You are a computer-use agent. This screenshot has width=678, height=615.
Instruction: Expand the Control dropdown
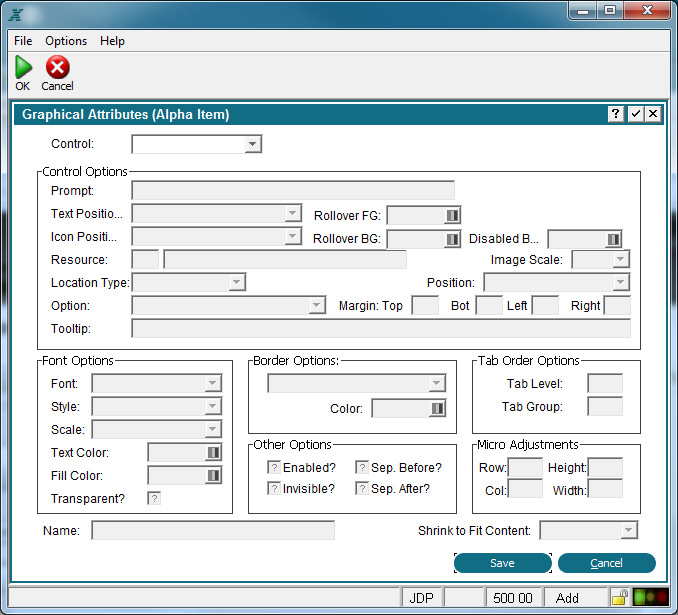click(x=253, y=144)
